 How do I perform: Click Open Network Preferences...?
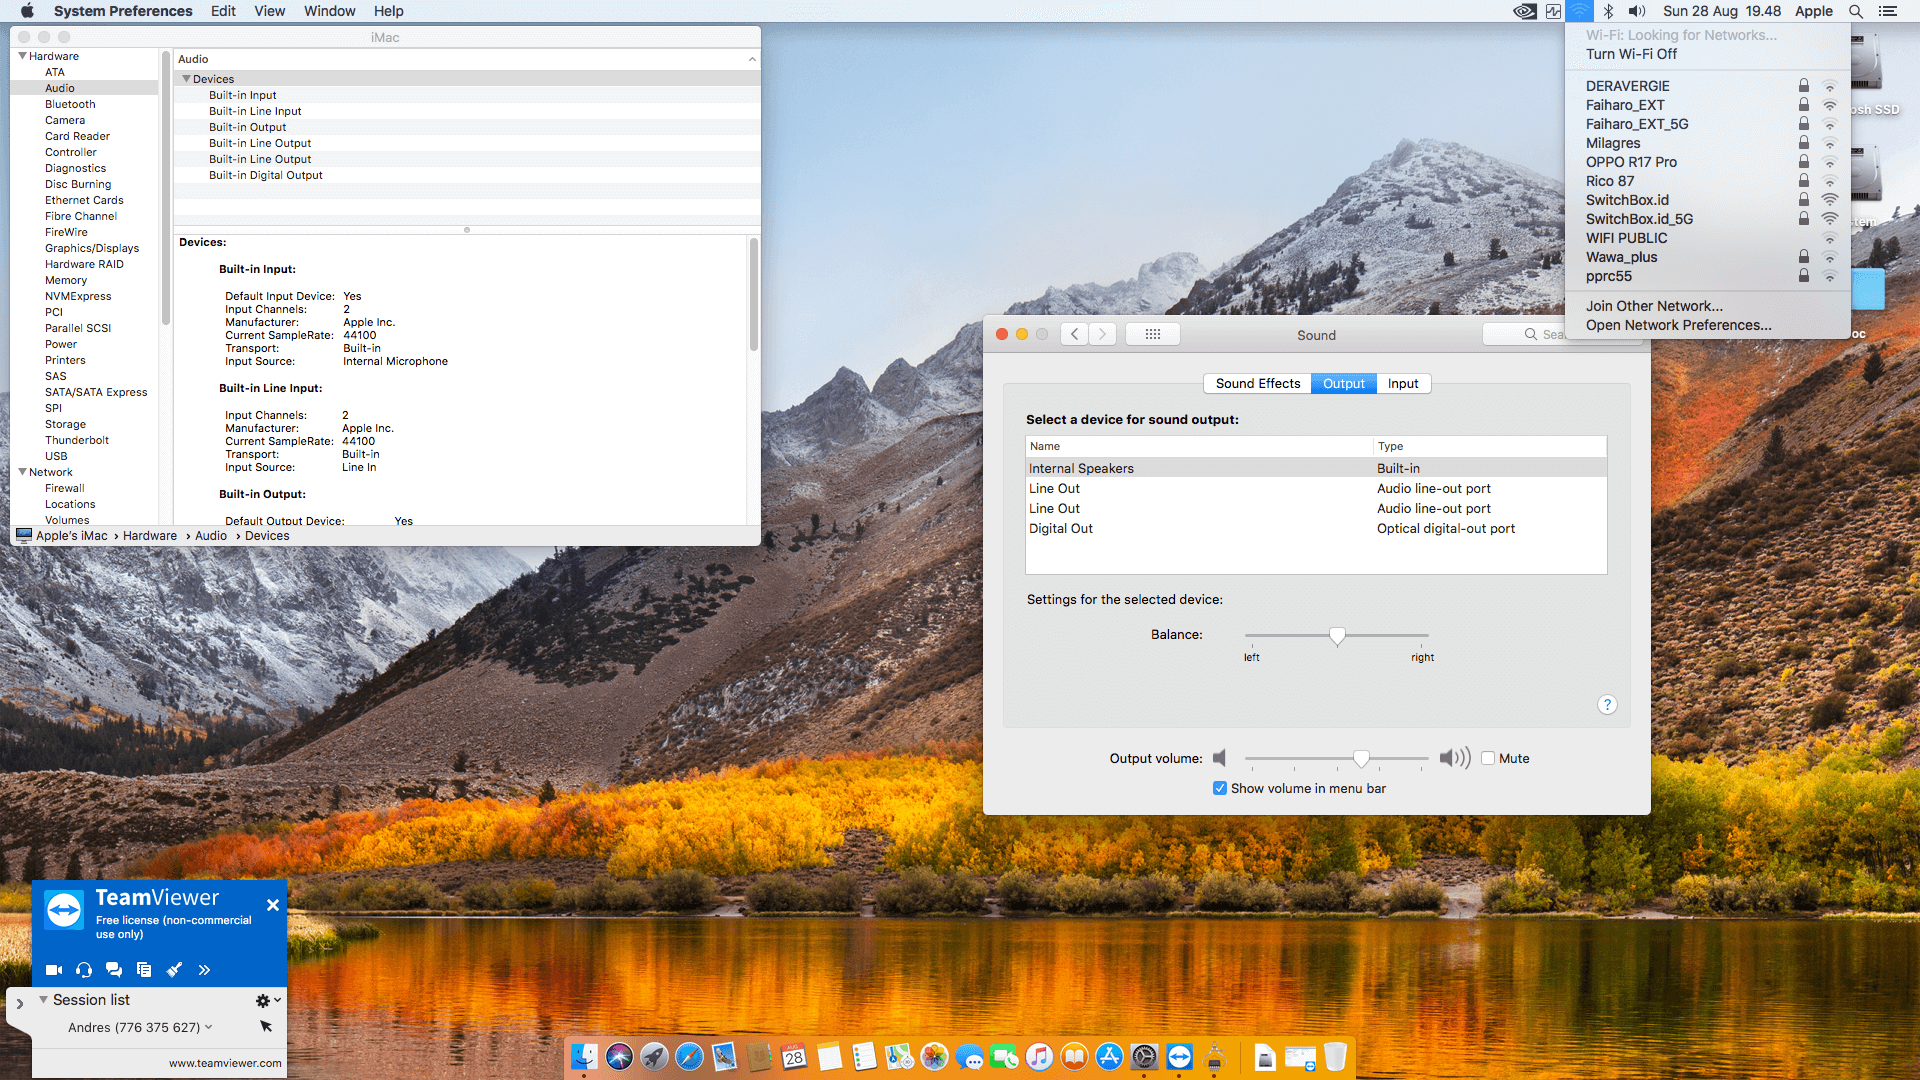(1678, 325)
